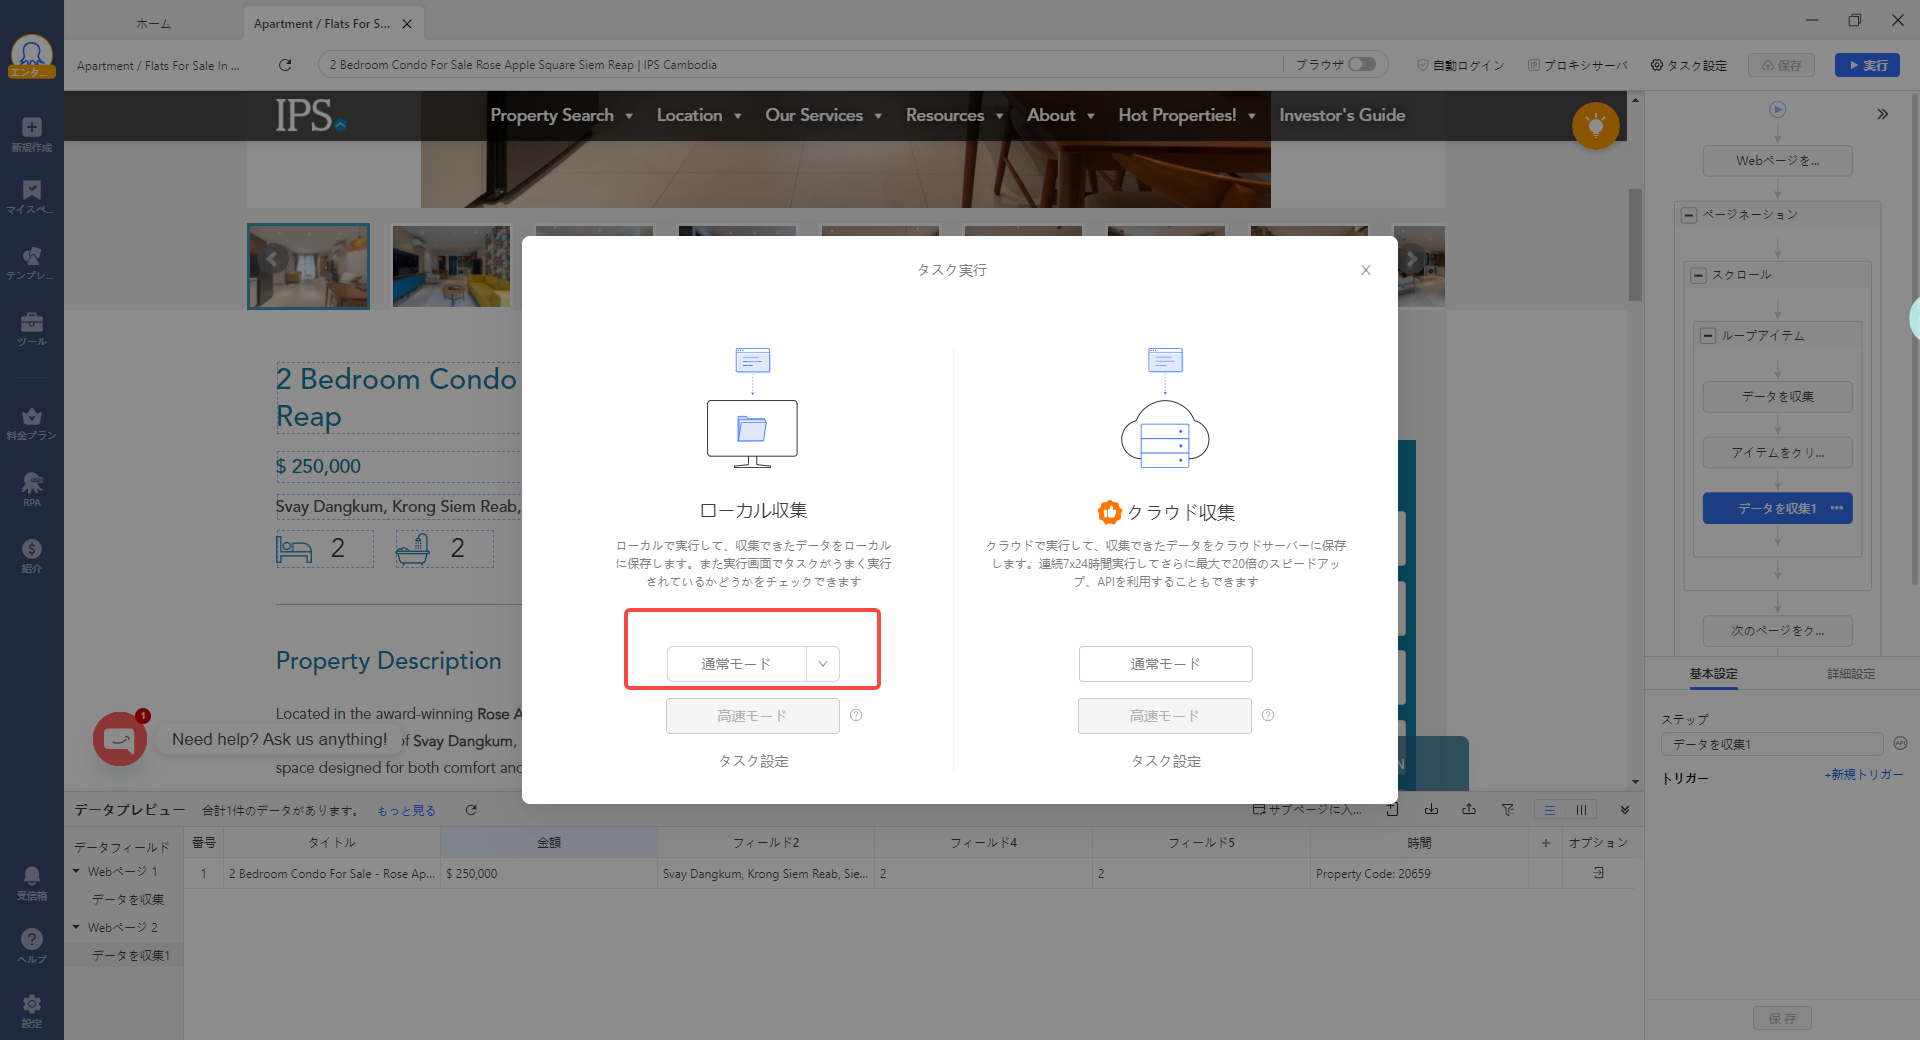Open the RPA sidebar icon
Image resolution: width=1920 pixels, height=1040 pixels.
(x=31, y=488)
